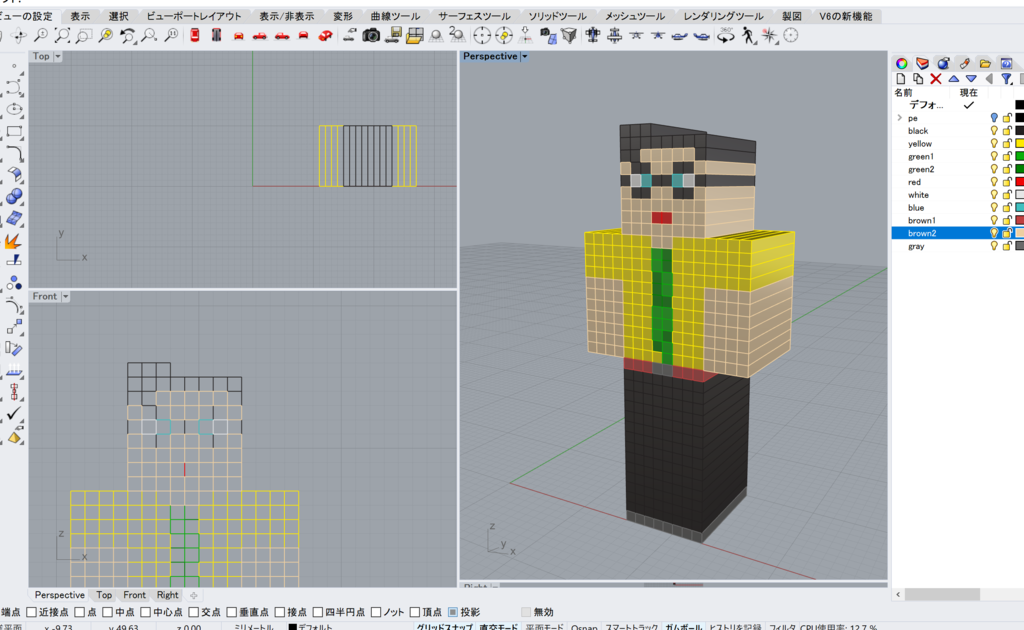Viewport: 1024px width, 630px height.
Task: Select the white layer row
Action: (957, 195)
